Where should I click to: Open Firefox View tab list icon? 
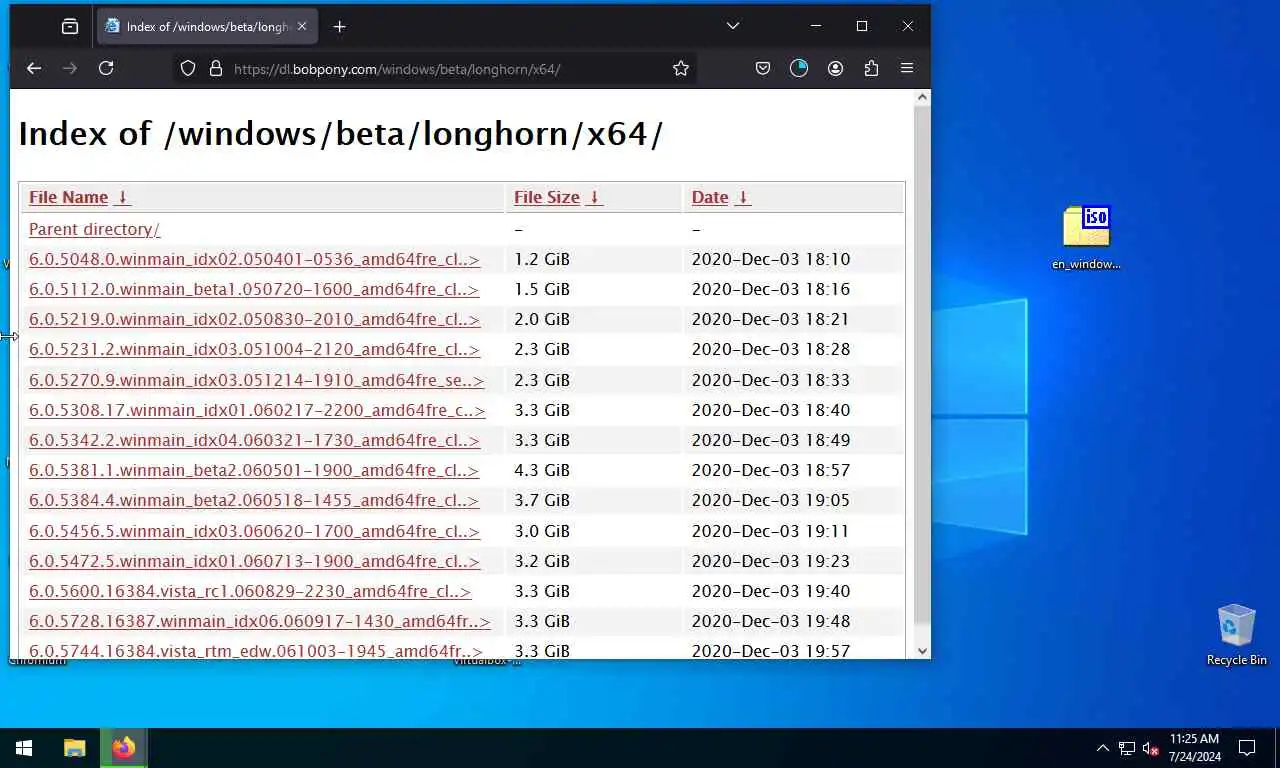(x=70, y=27)
